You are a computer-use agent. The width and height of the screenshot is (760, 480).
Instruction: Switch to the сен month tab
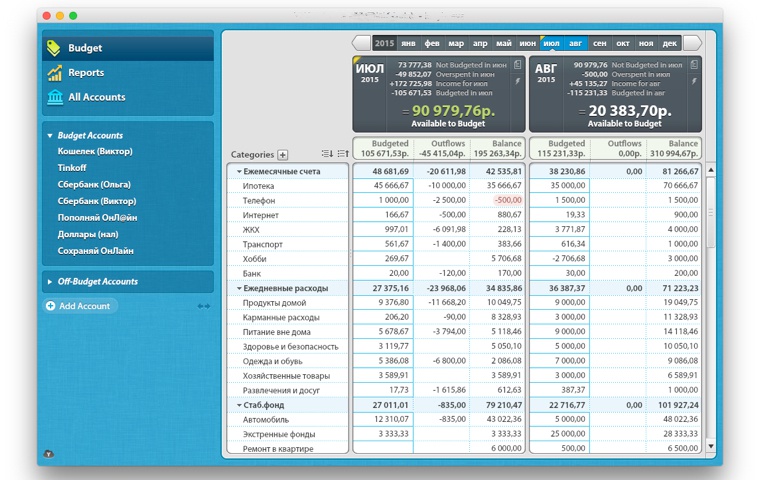tap(599, 44)
